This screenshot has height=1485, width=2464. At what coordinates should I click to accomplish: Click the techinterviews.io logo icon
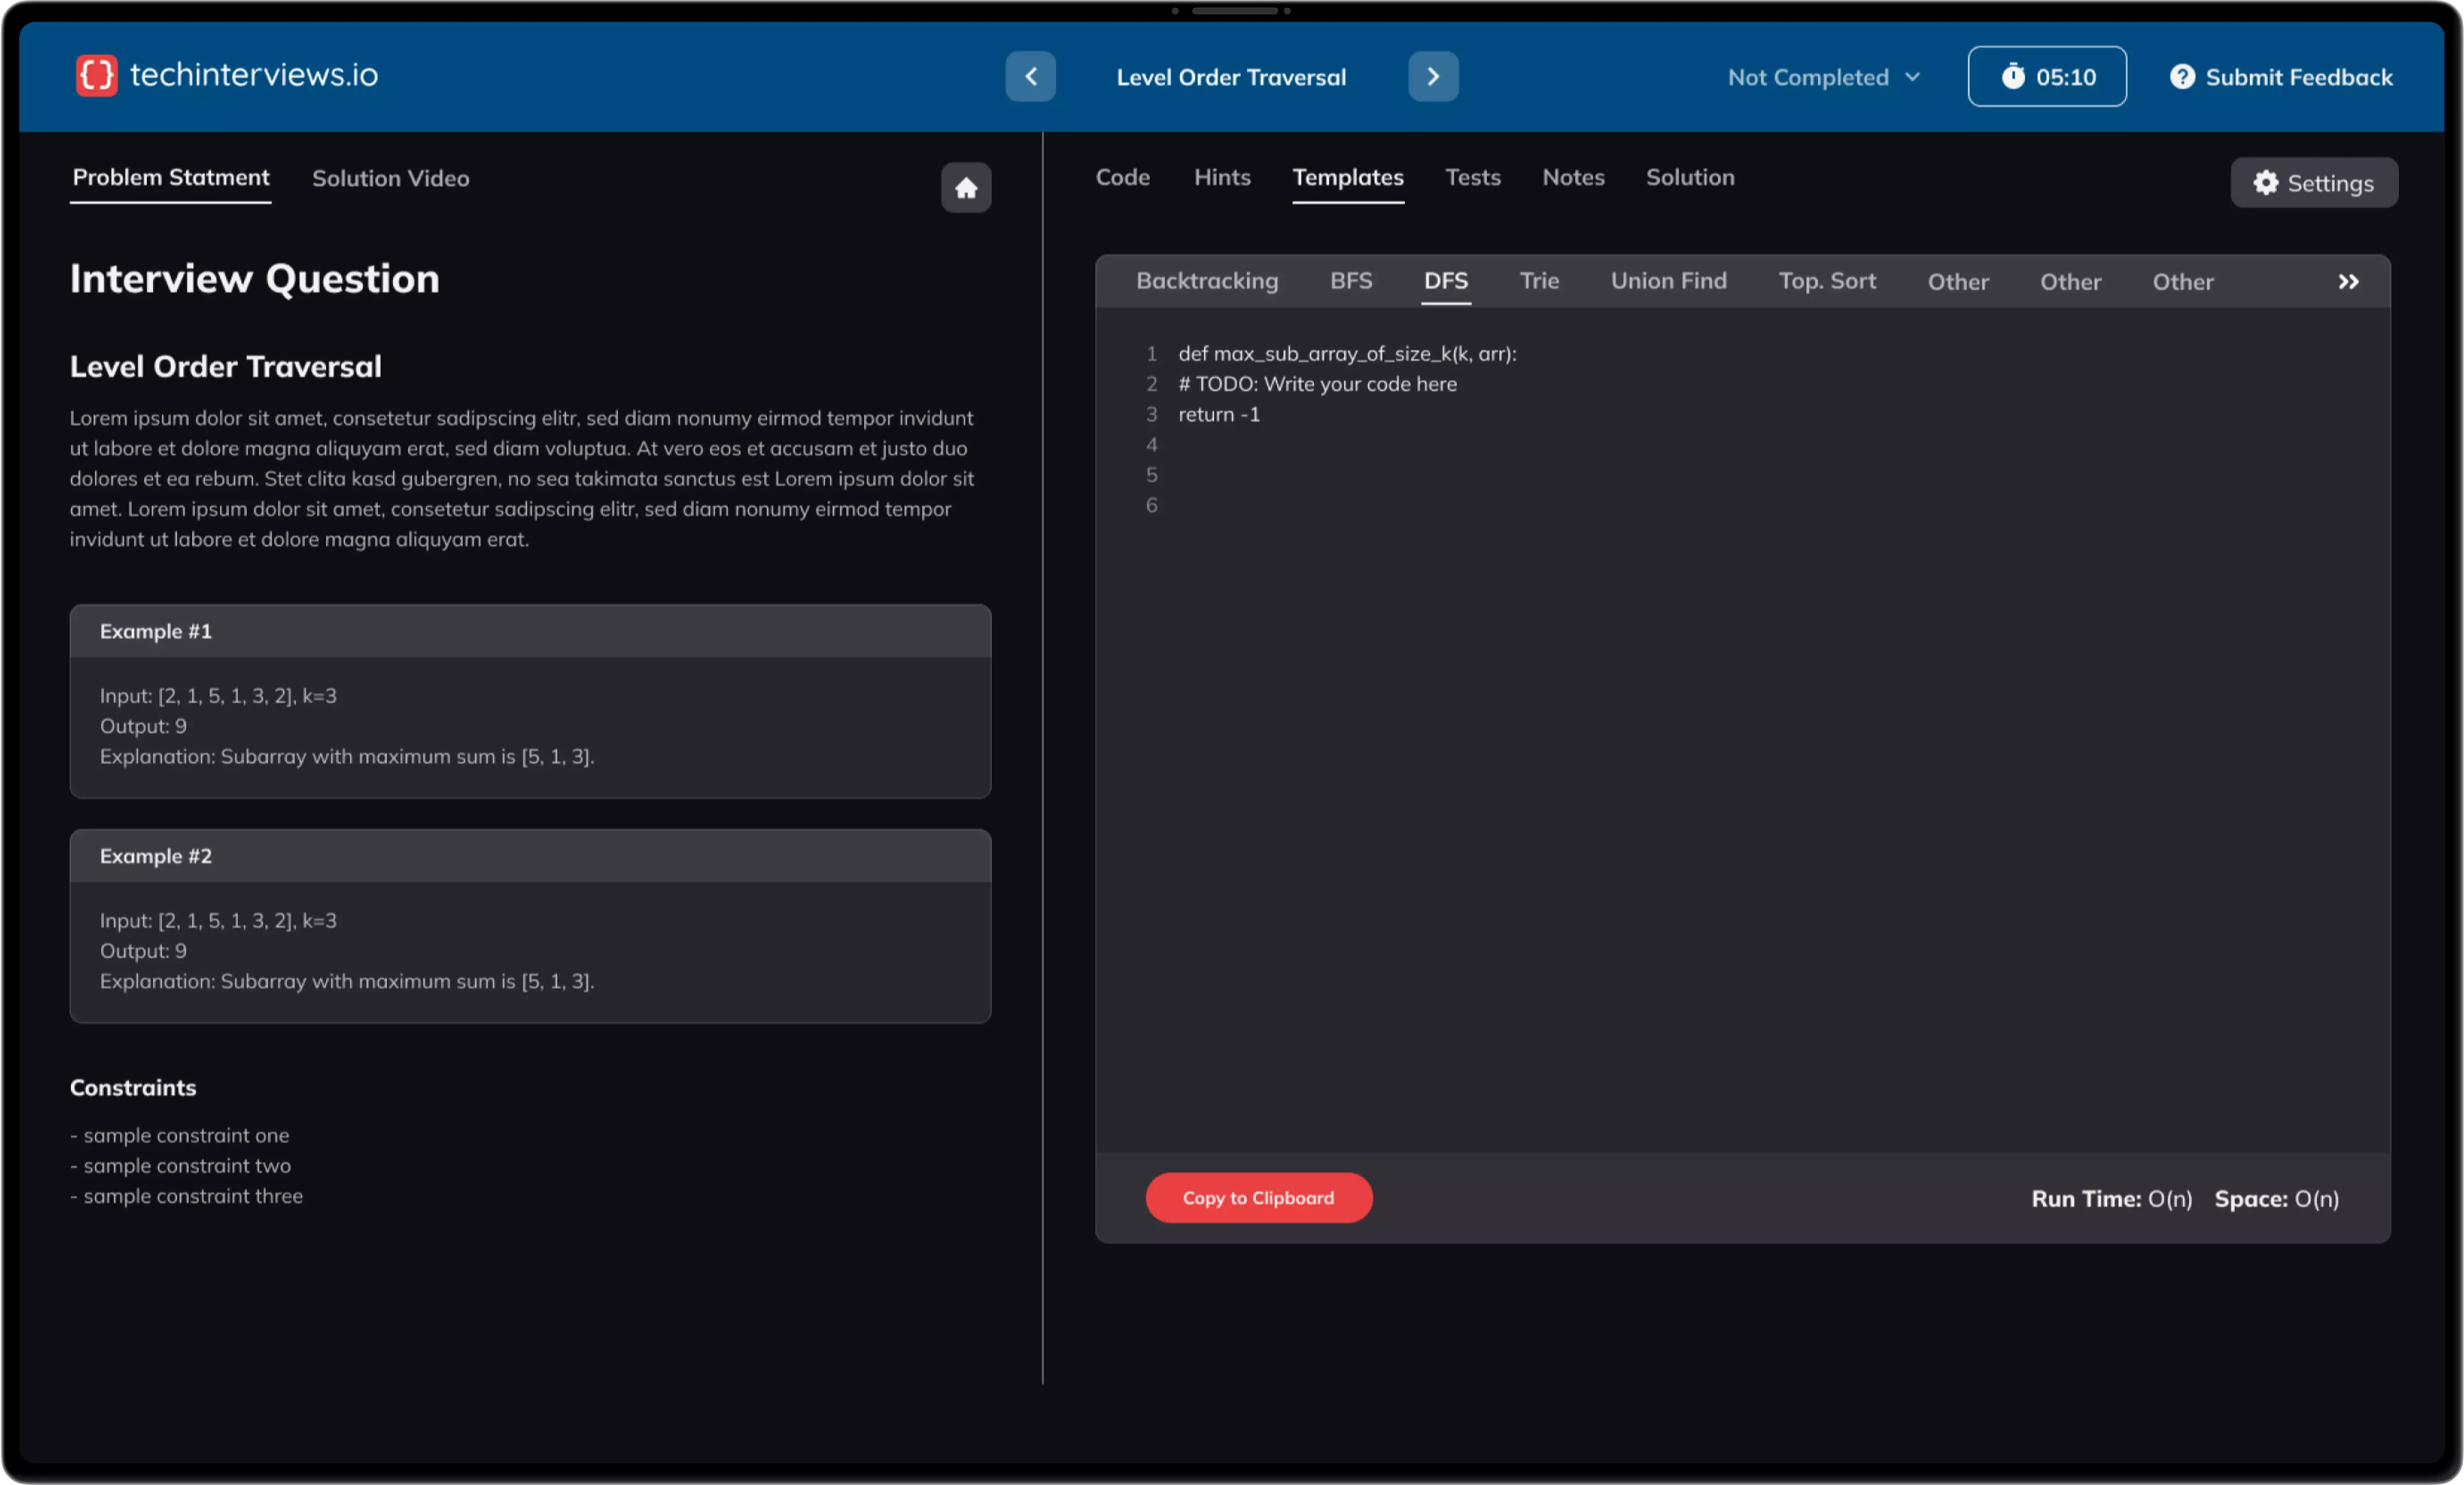click(96, 76)
